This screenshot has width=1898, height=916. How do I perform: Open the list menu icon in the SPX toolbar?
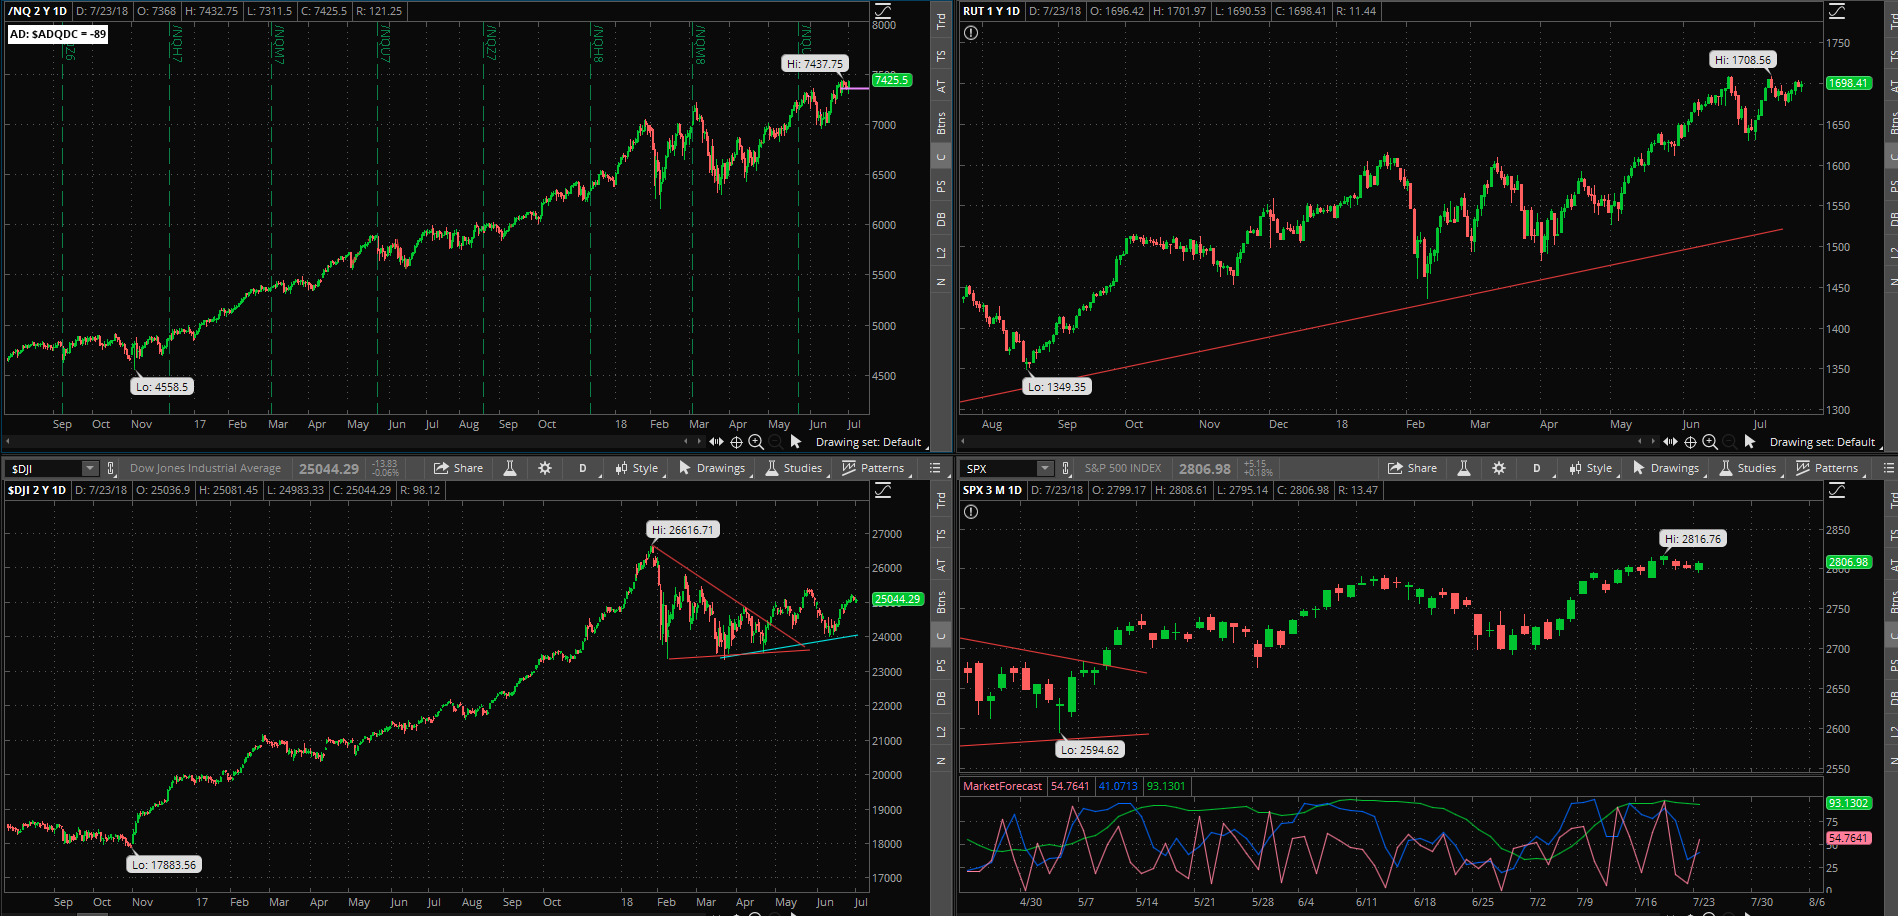(x=1889, y=468)
